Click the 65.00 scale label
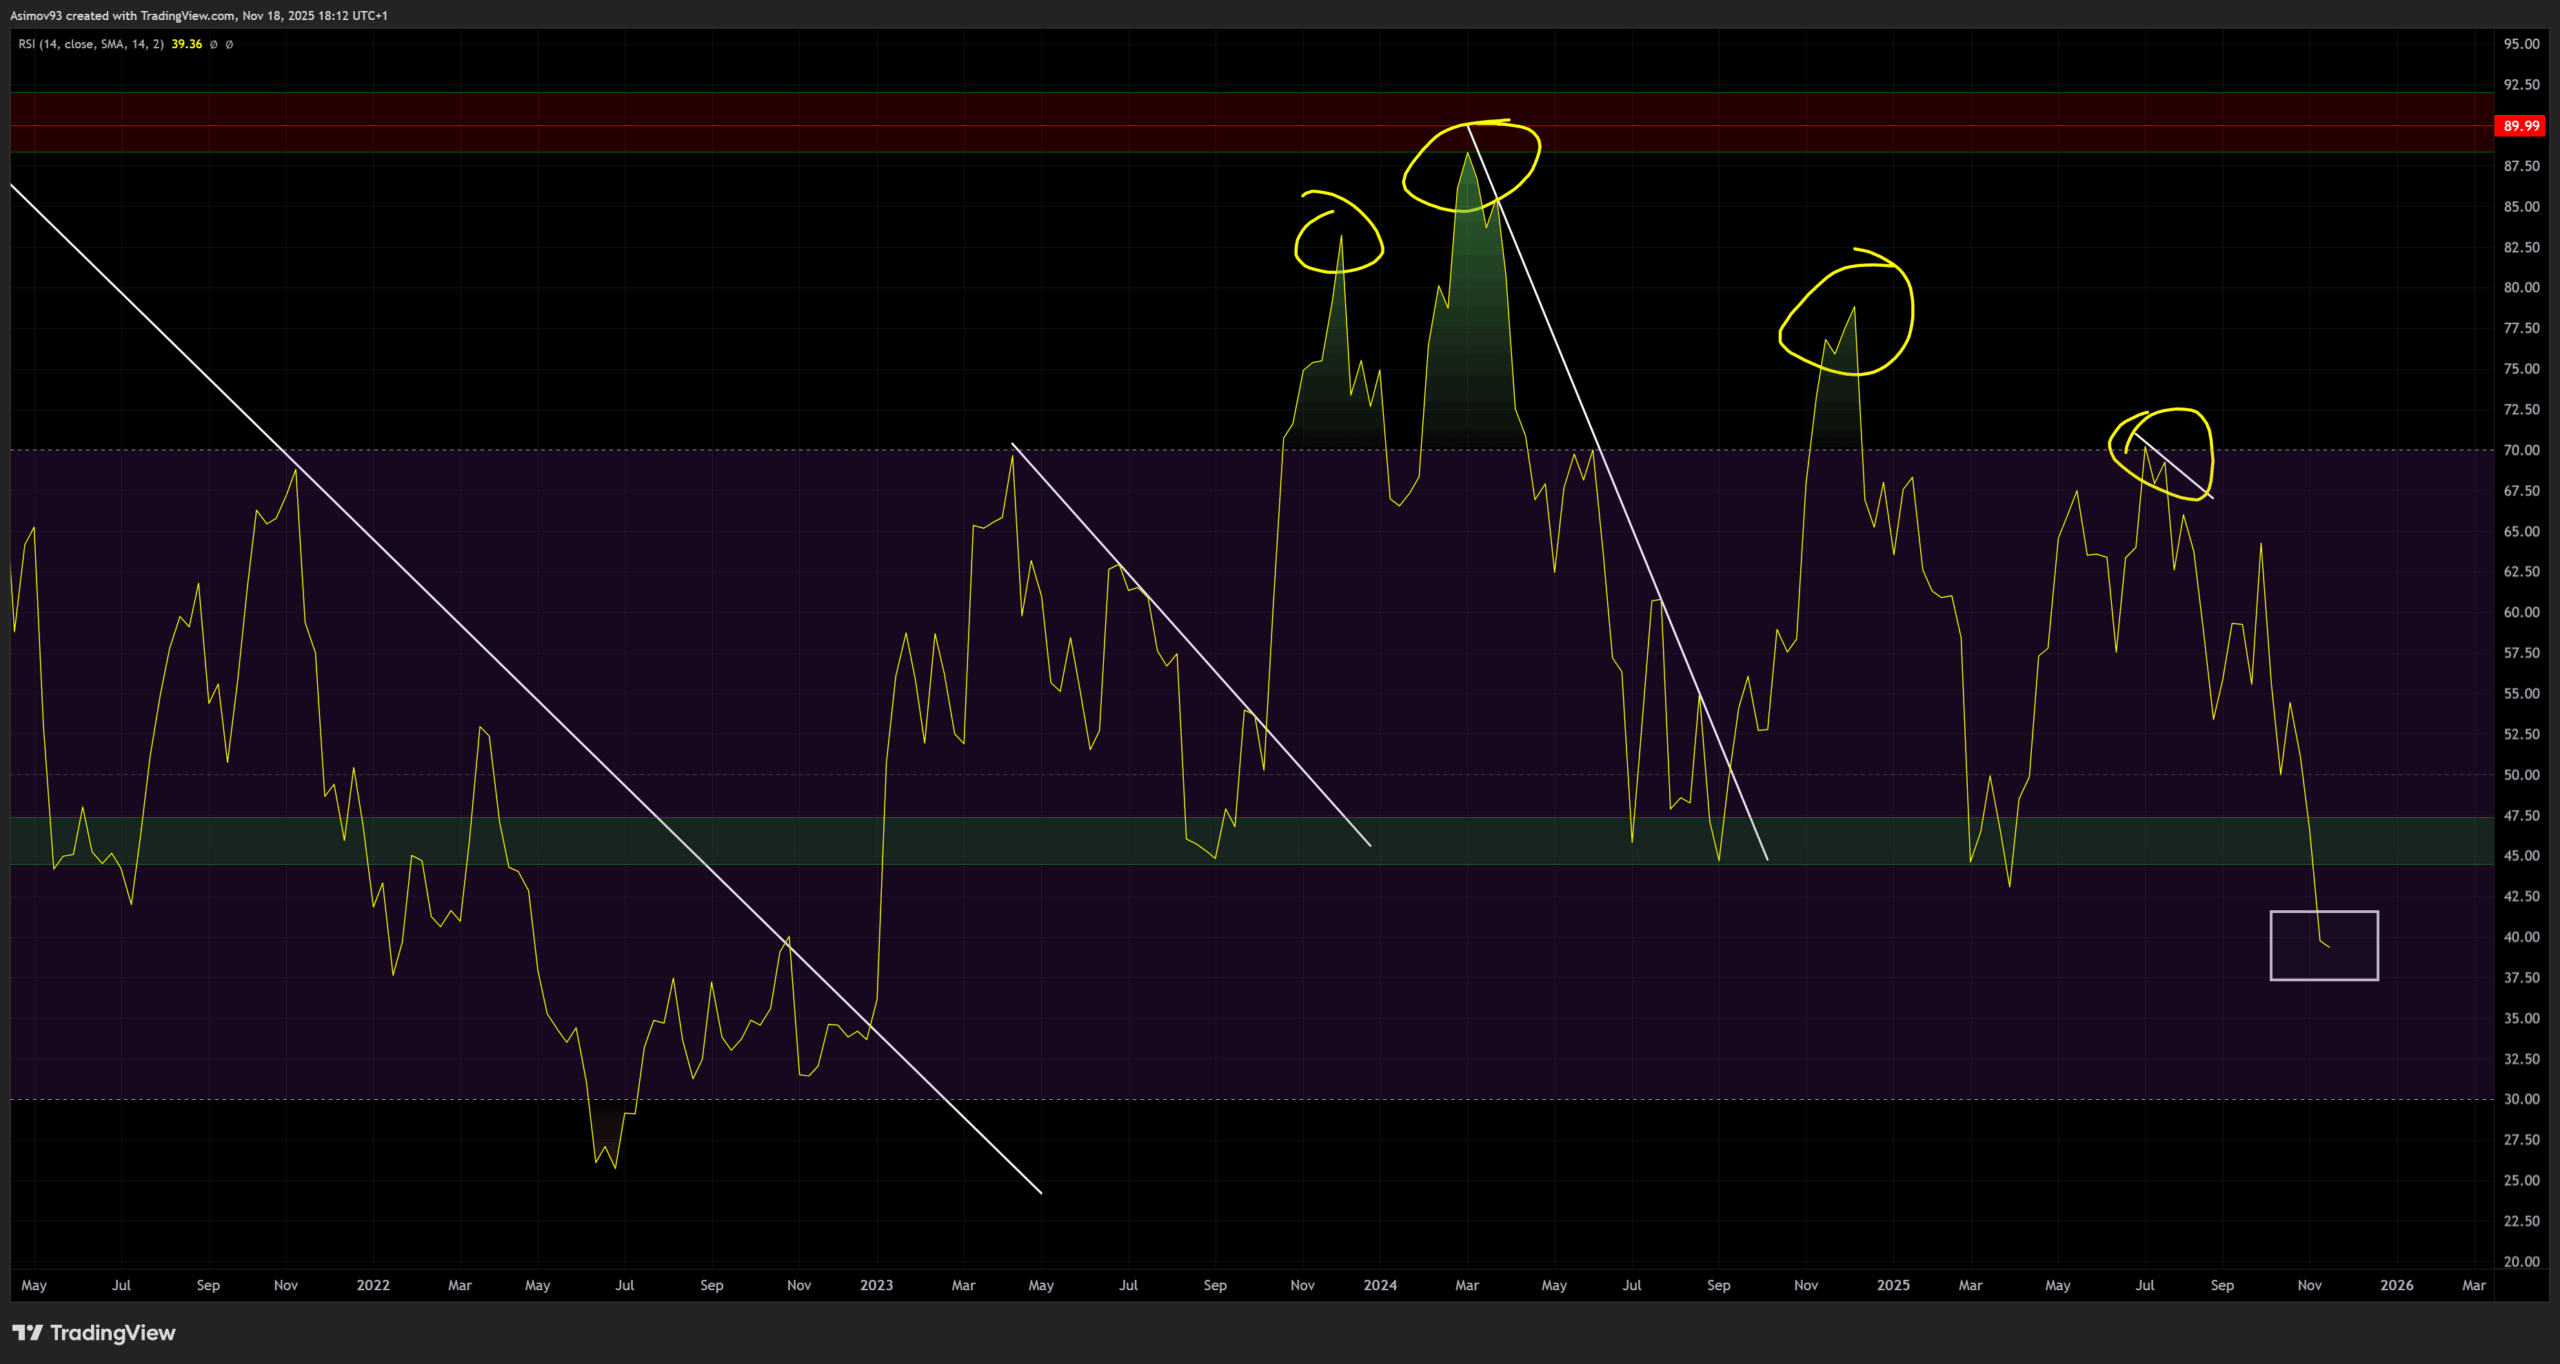 click(x=2521, y=531)
